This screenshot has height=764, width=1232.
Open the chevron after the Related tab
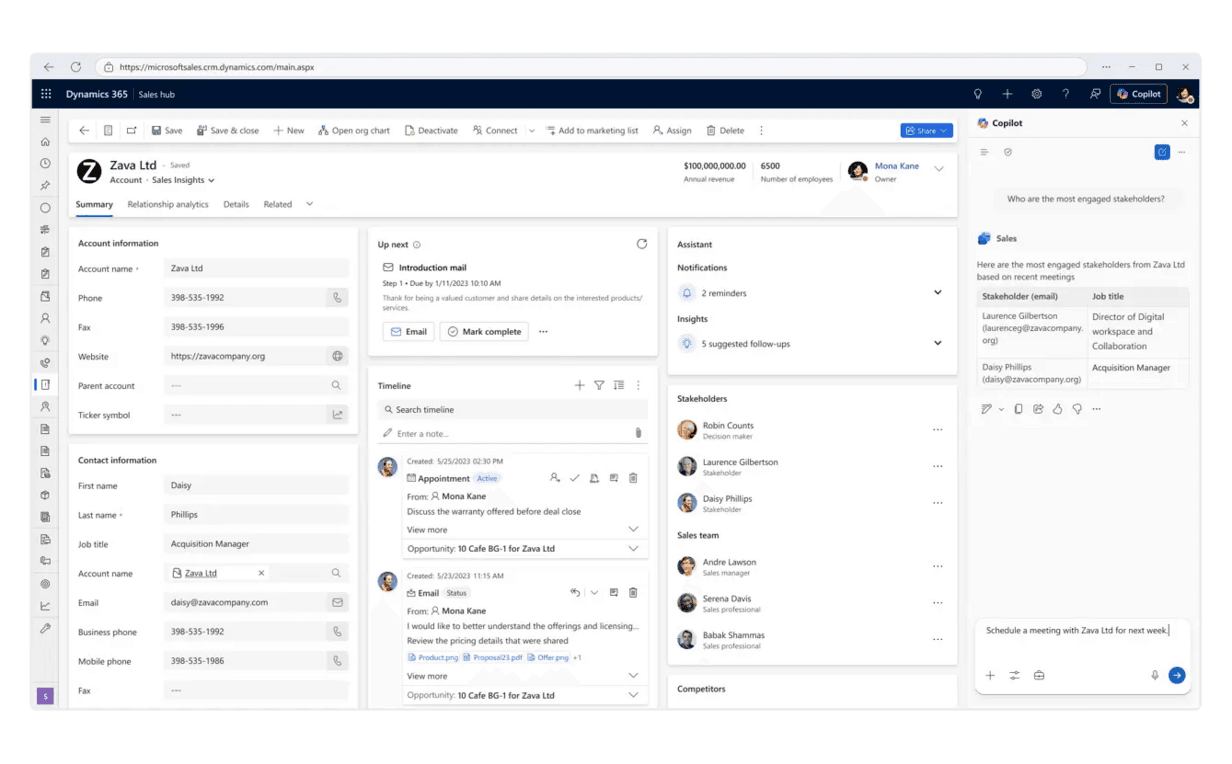(309, 204)
